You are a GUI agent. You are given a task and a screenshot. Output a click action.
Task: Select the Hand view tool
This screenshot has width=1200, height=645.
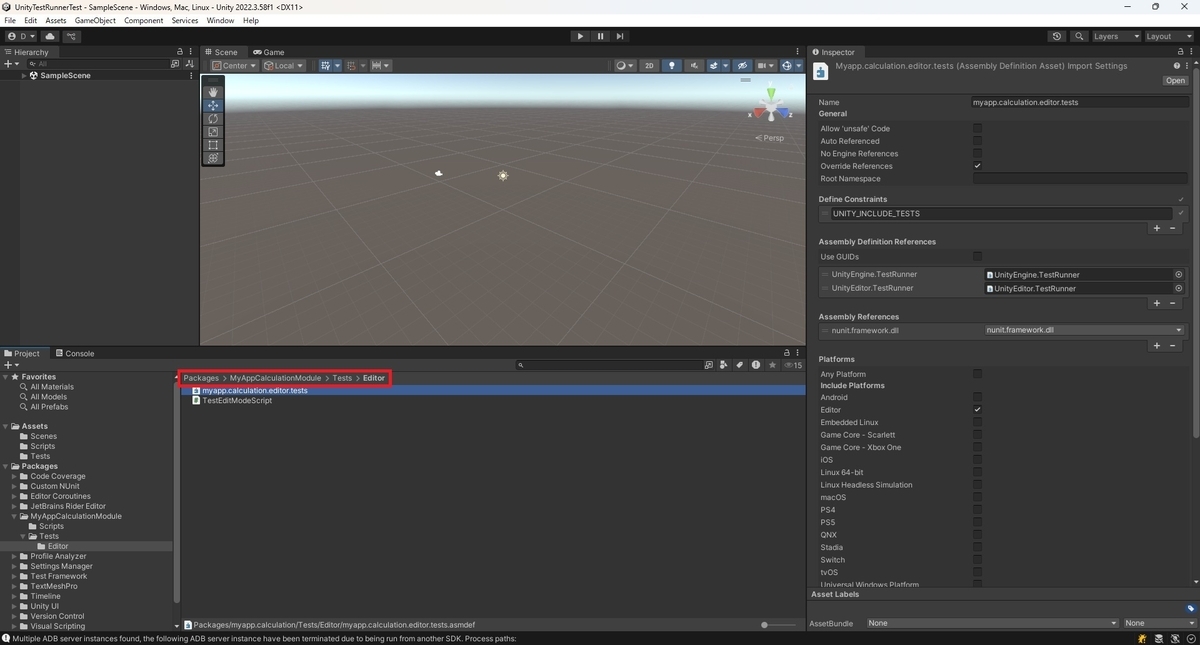(213, 92)
